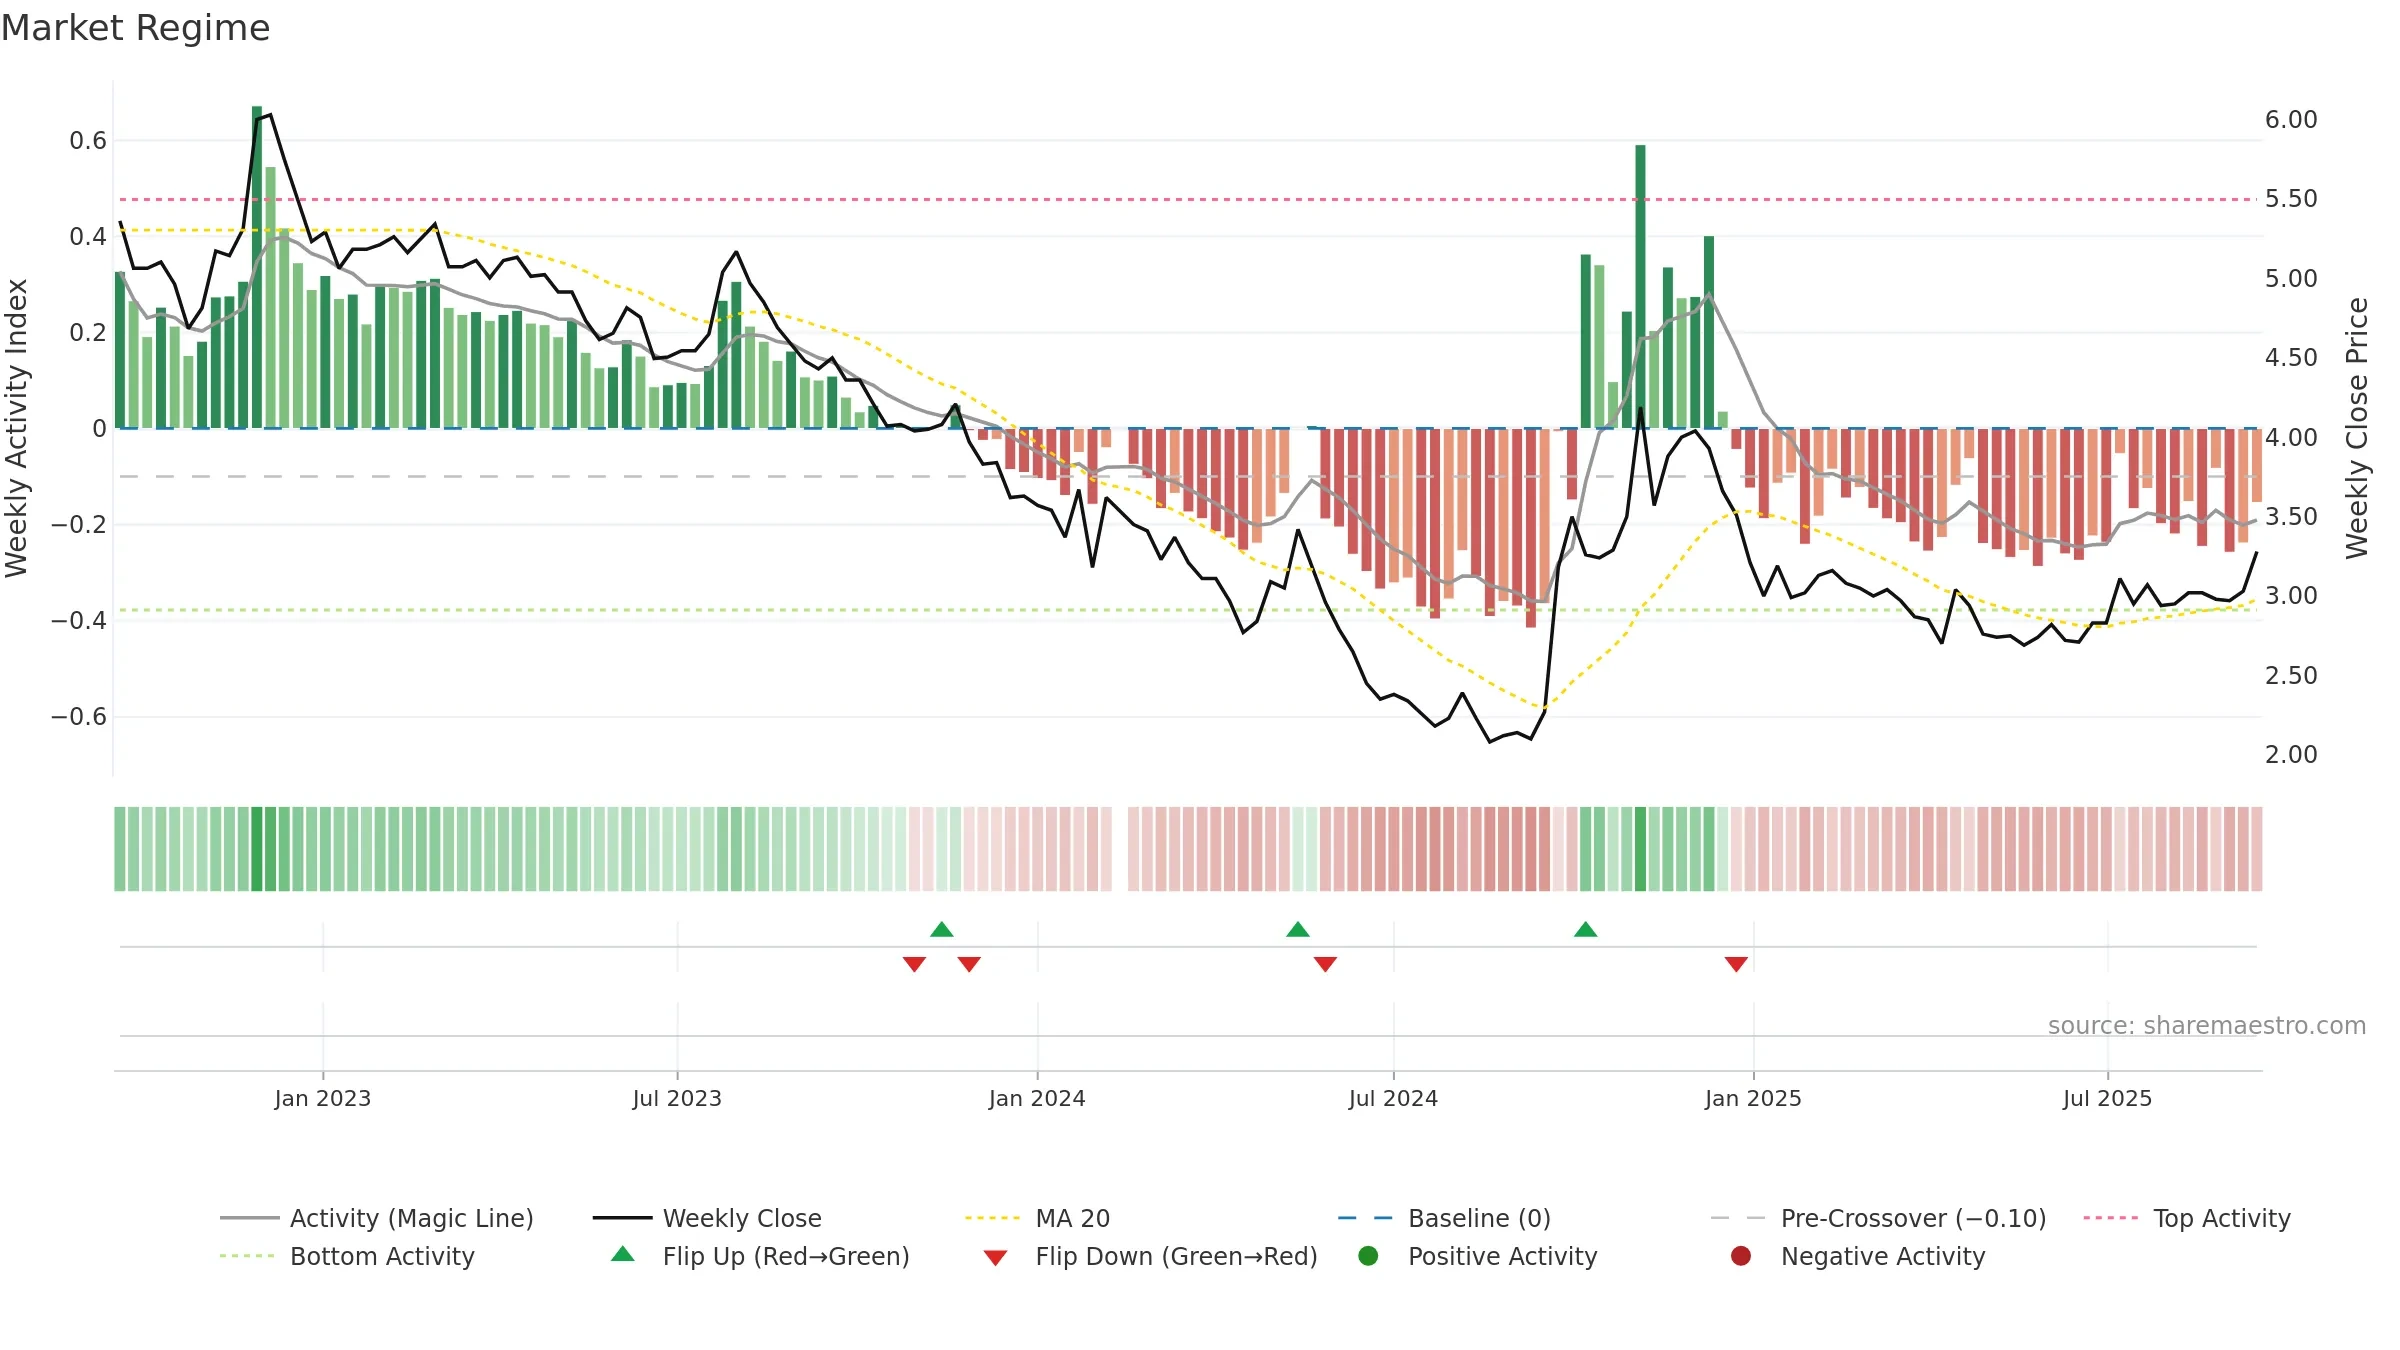Toggle Weekly Close legend entry
2400x1350 pixels.
(x=707, y=1218)
